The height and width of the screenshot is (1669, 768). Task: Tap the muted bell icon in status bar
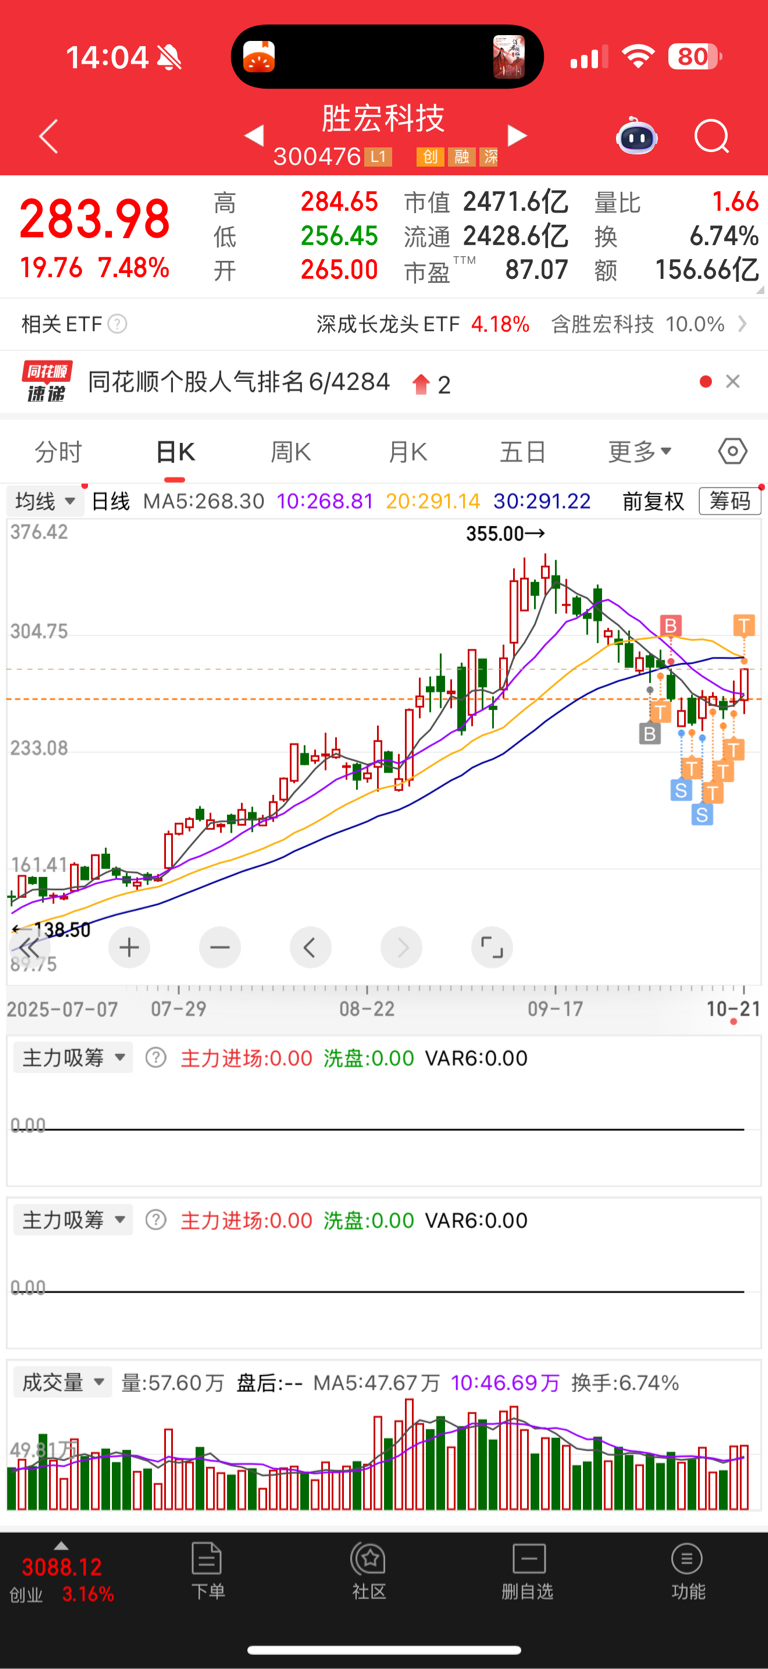pyautogui.click(x=170, y=58)
